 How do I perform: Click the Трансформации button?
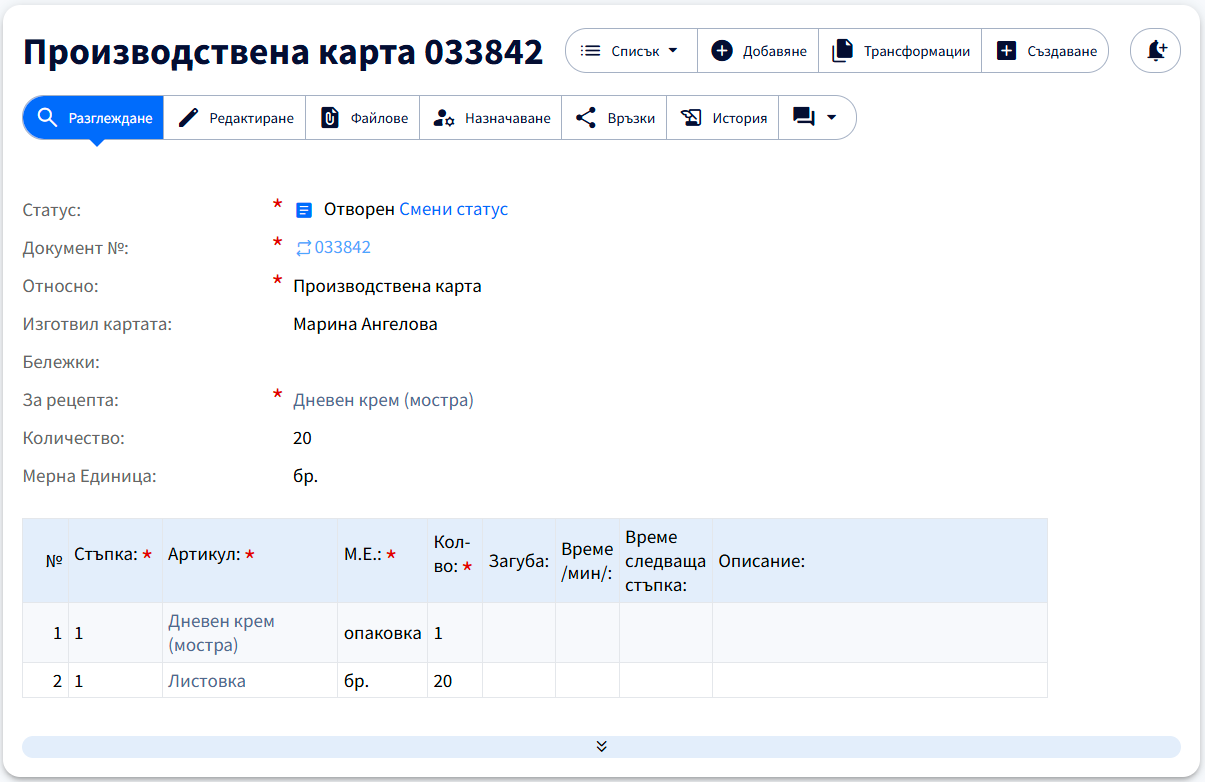click(x=899, y=50)
